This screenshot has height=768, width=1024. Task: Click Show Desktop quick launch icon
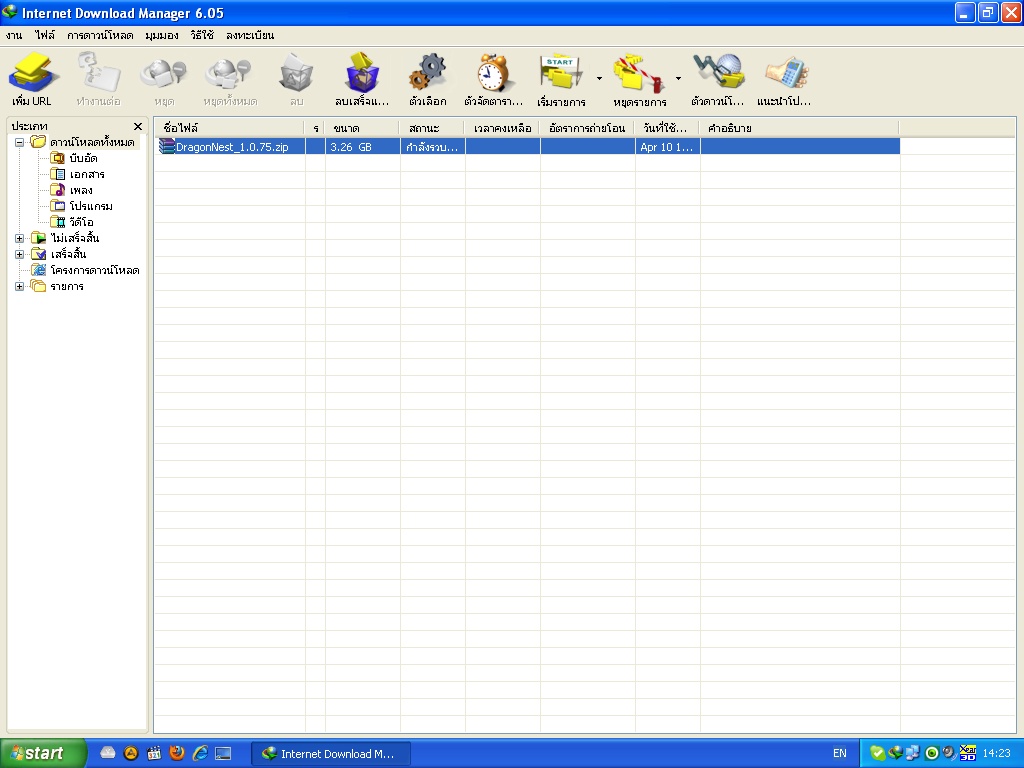pos(223,754)
